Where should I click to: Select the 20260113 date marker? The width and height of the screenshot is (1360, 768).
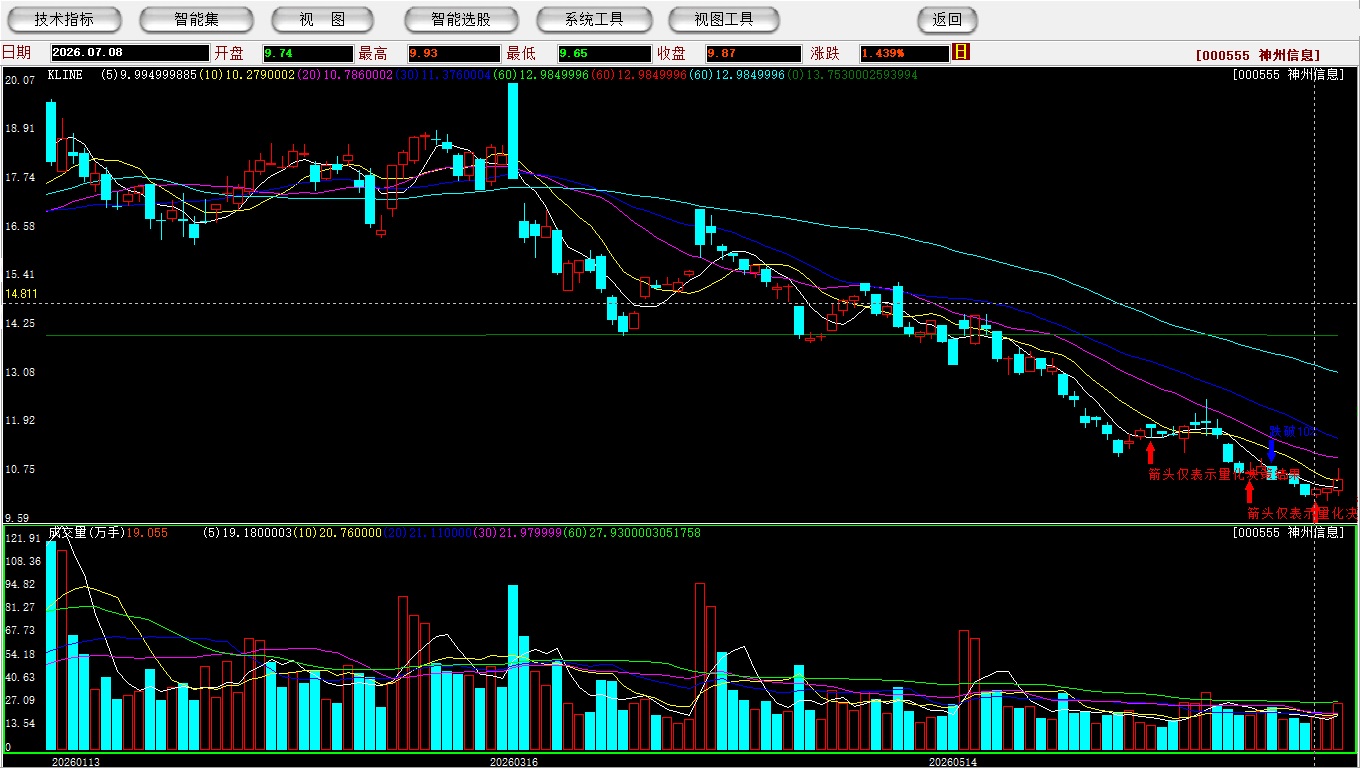coord(76,762)
